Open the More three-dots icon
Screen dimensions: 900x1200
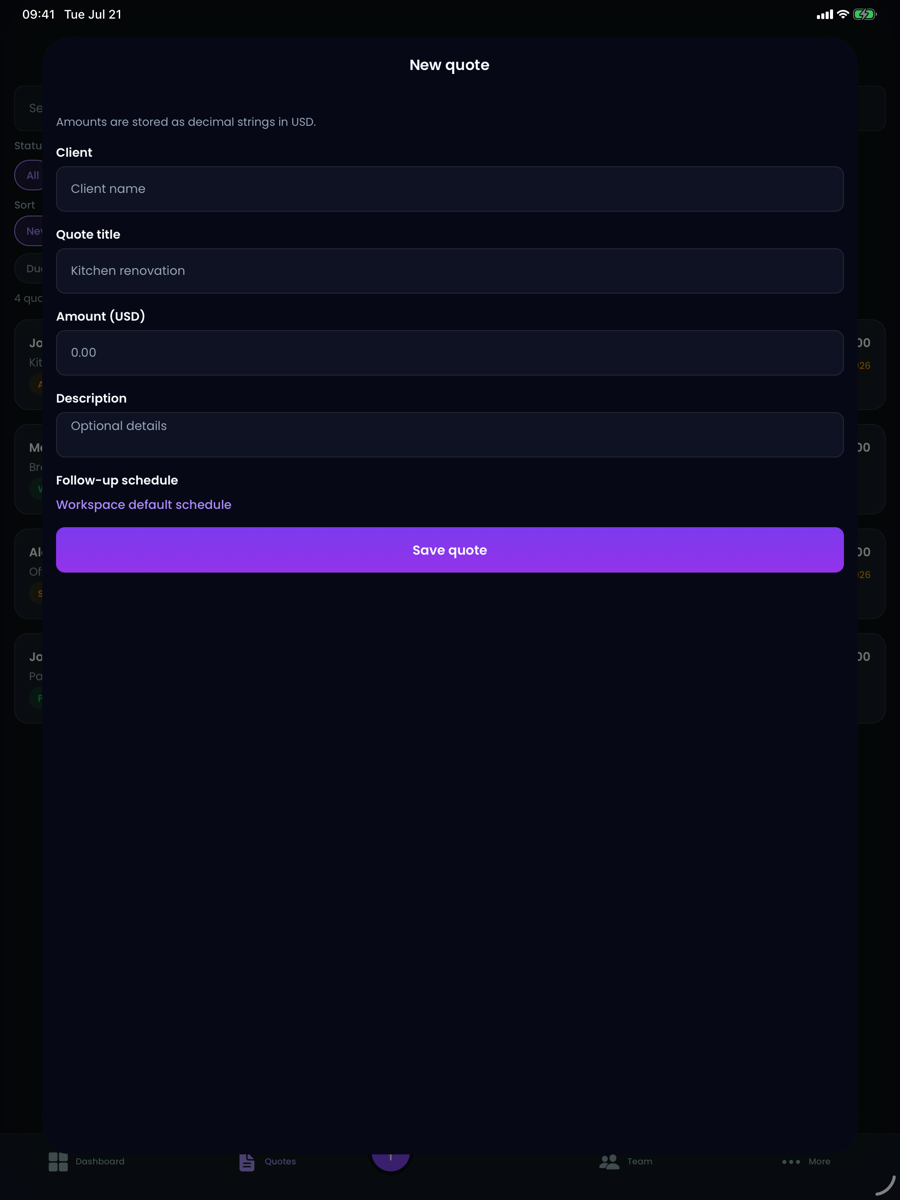[x=791, y=1162]
